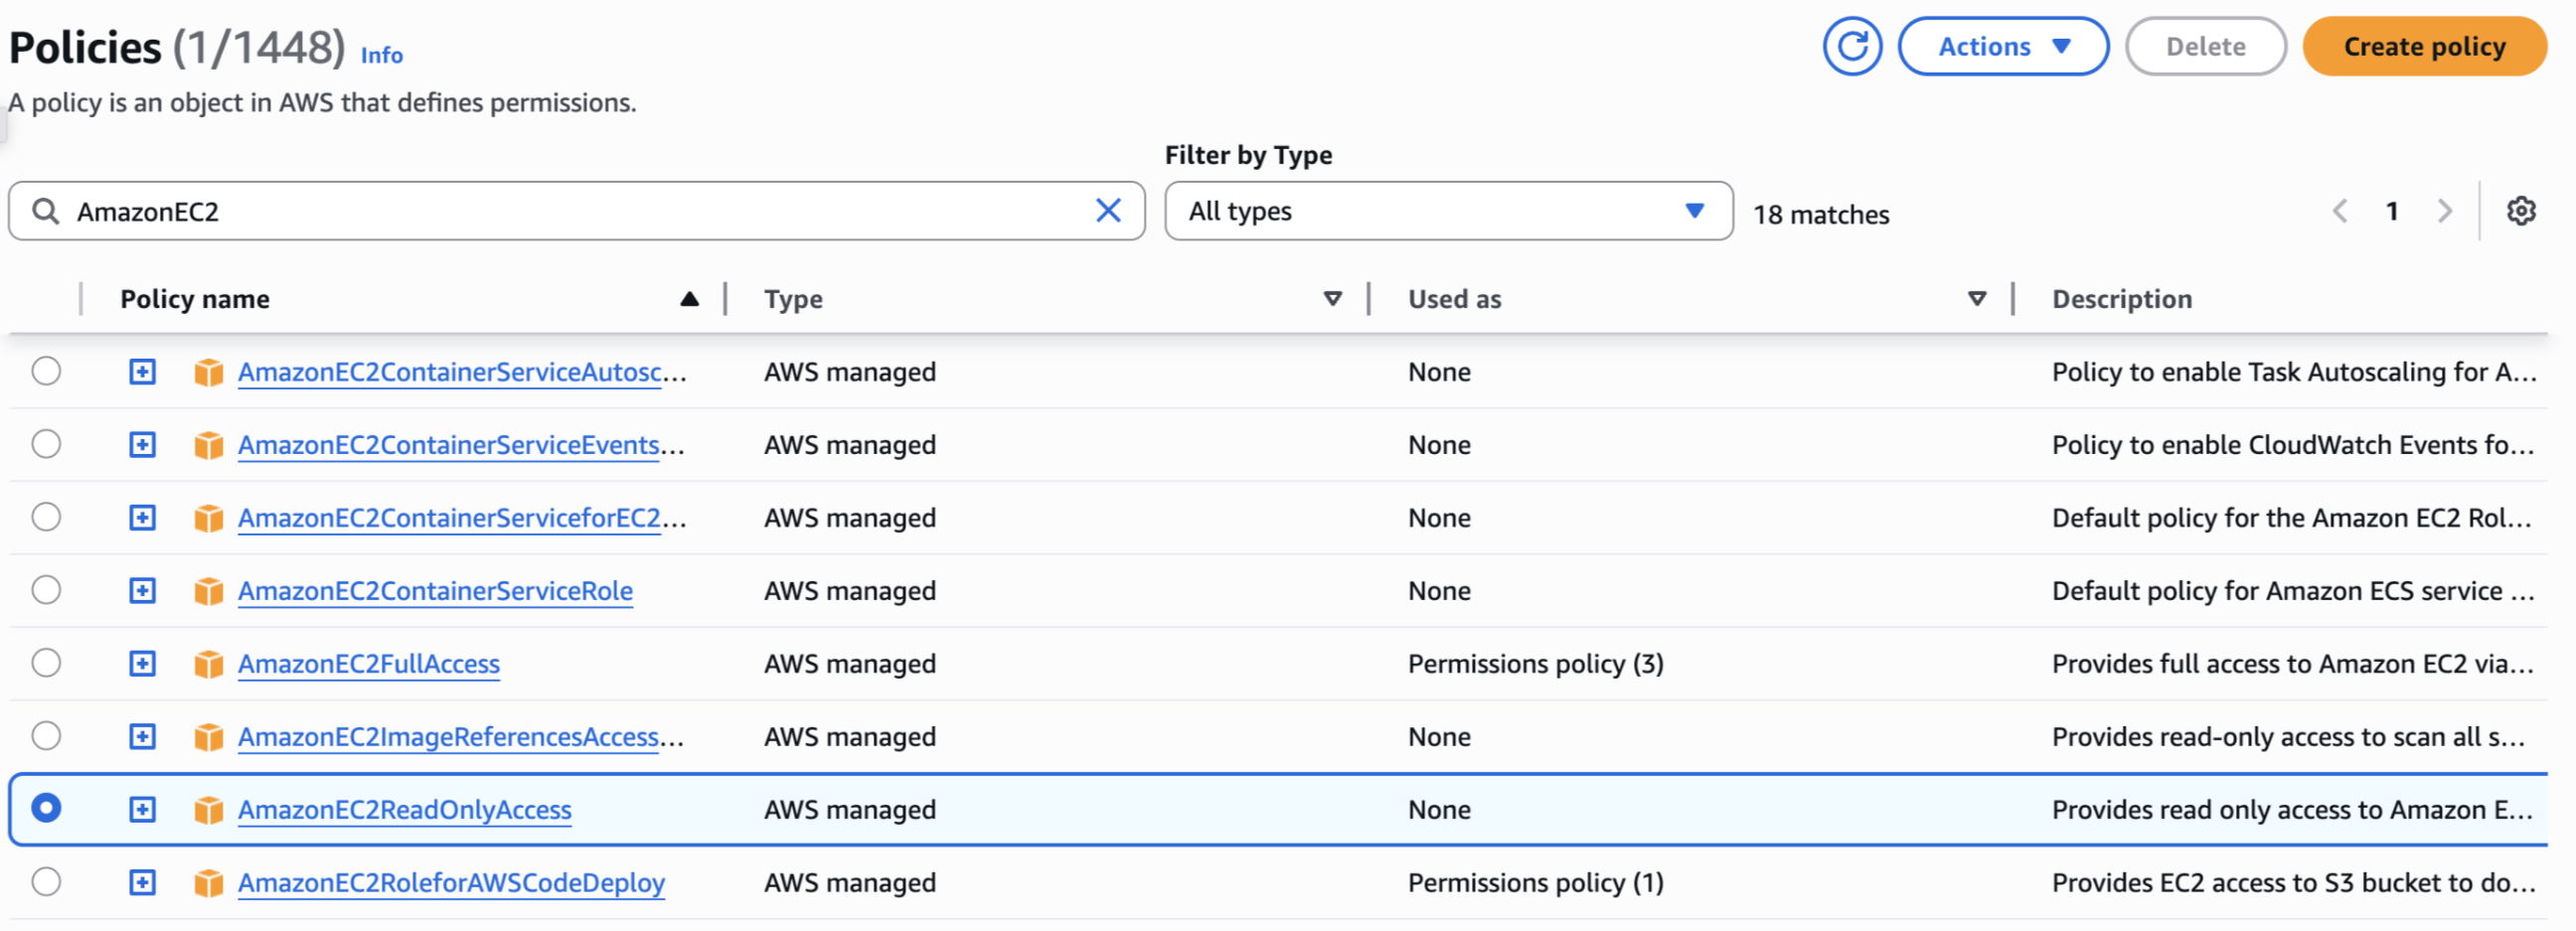This screenshot has height=931, width=2576.
Task: Sort by Policy name ascending arrow
Action: tap(689, 299)
